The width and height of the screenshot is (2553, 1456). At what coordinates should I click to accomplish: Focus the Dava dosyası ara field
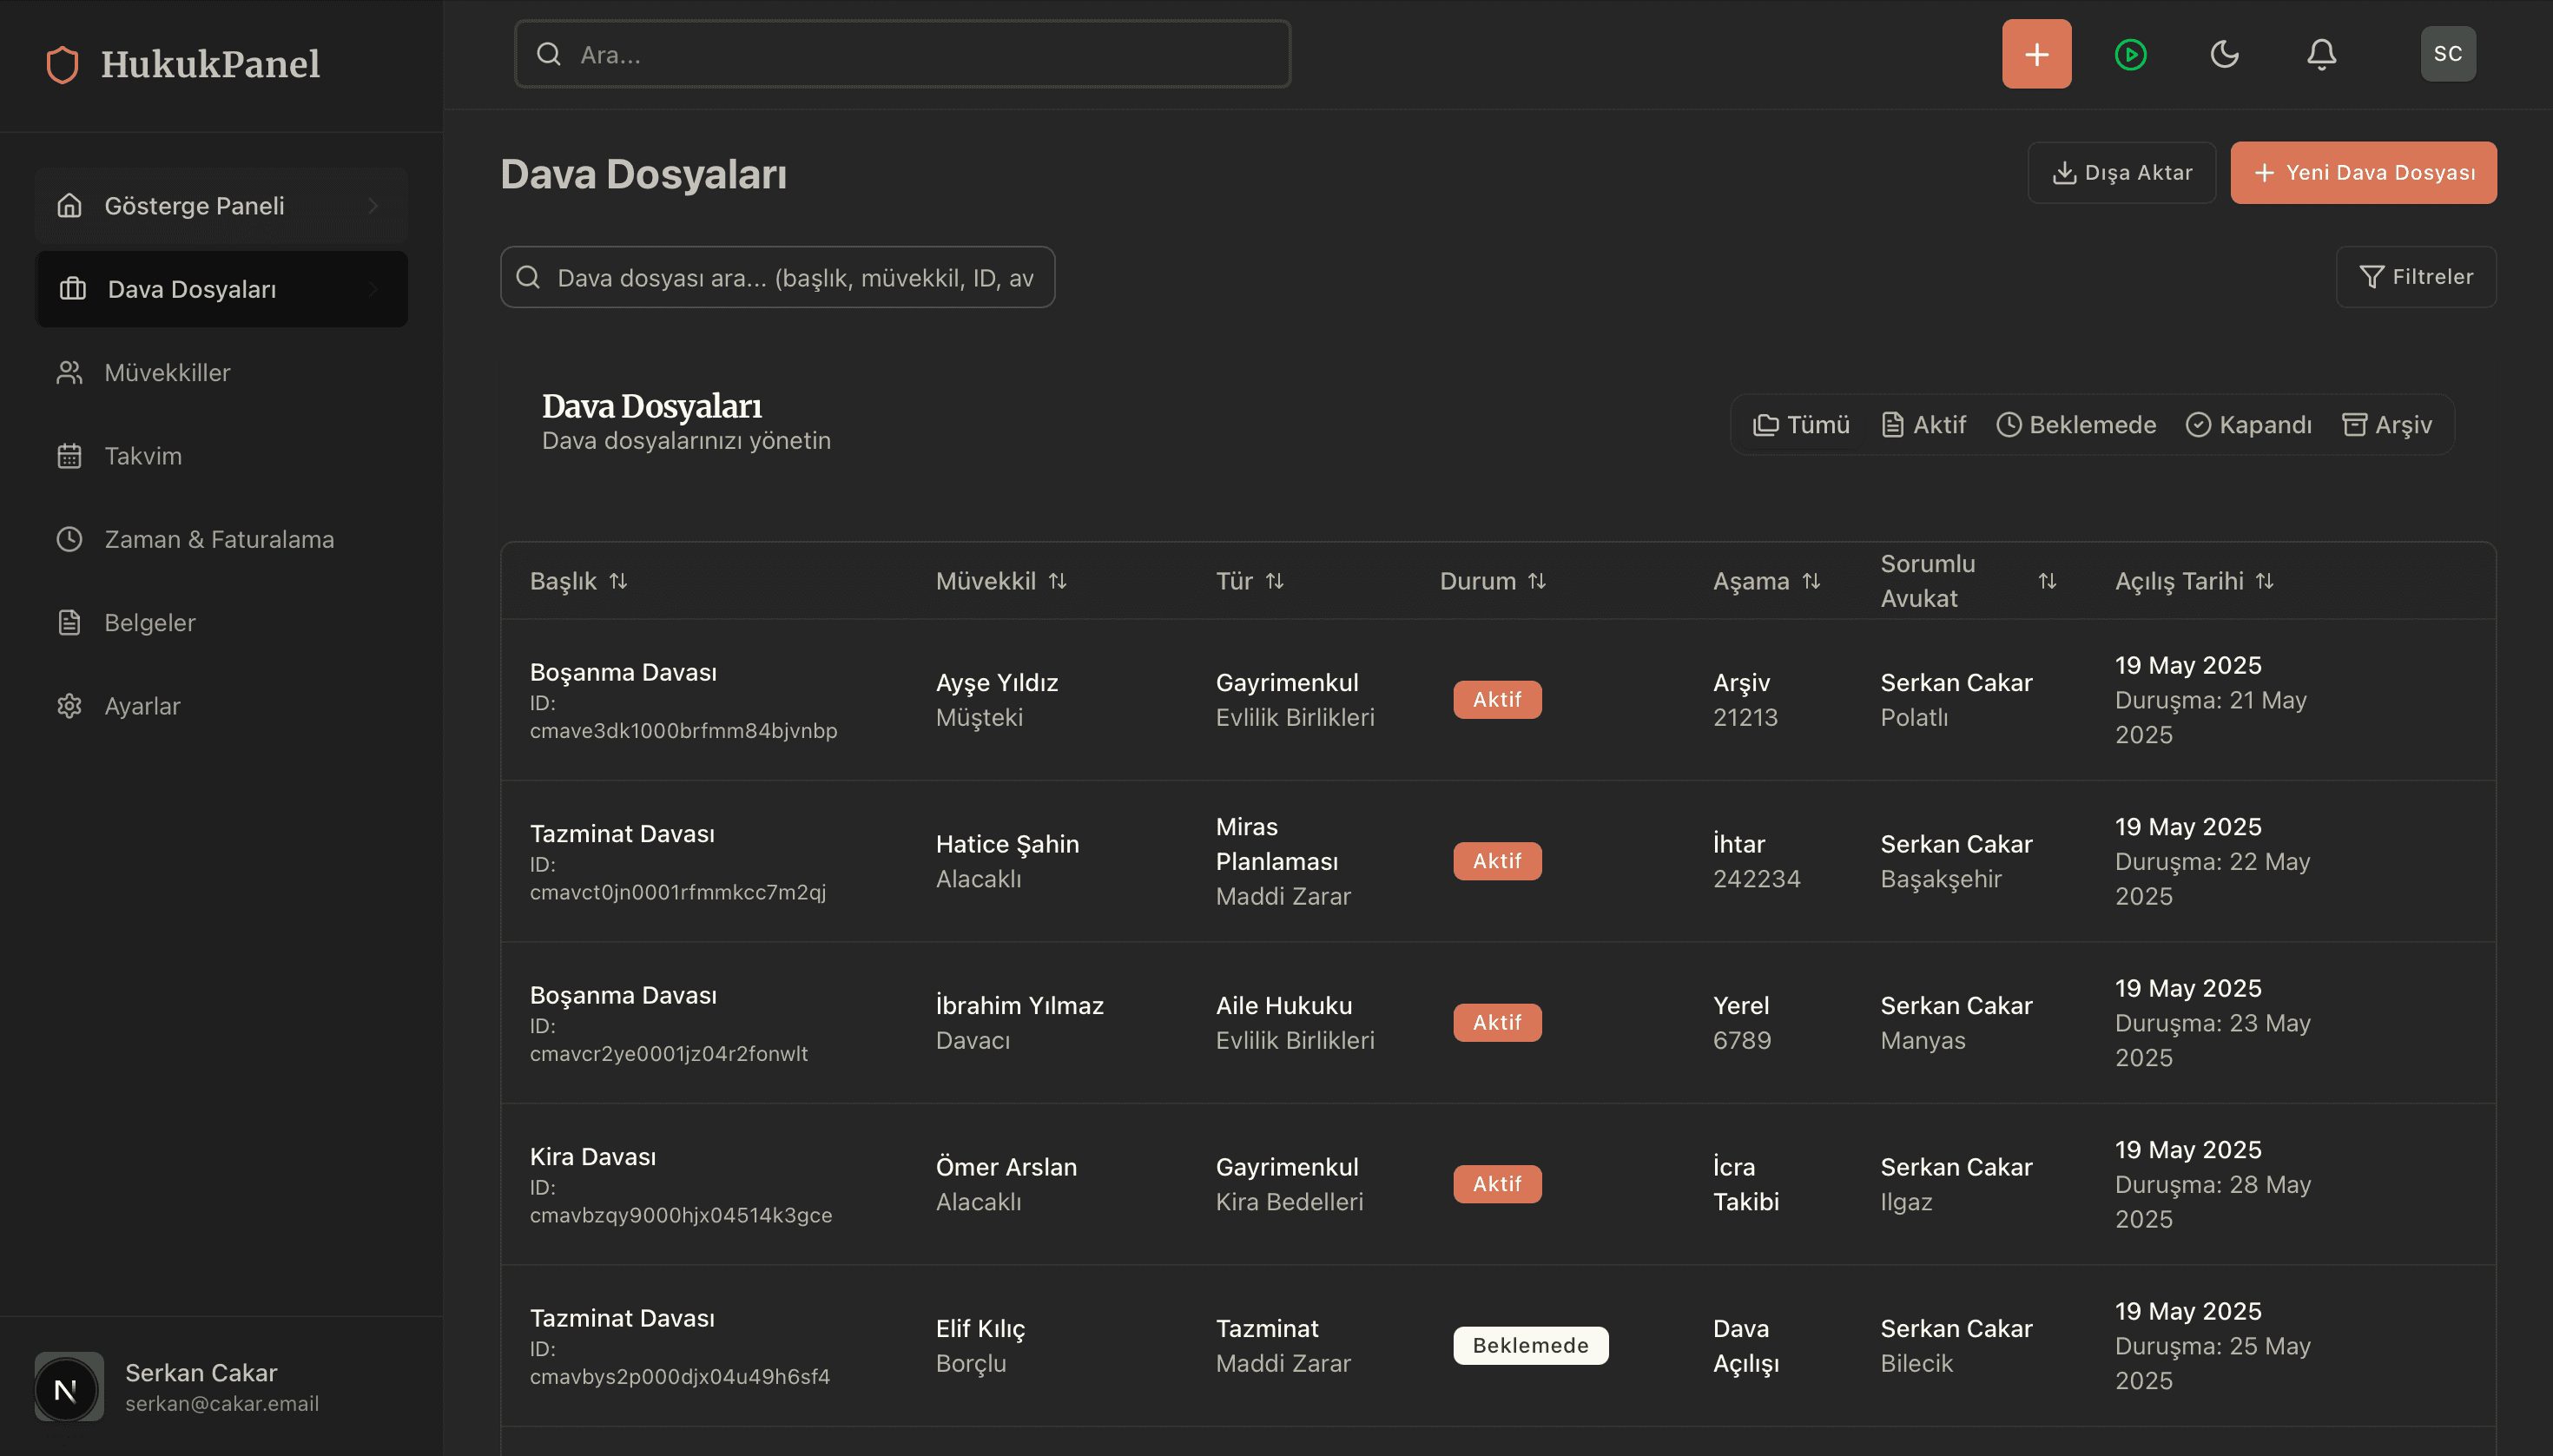tap(794, 278)
